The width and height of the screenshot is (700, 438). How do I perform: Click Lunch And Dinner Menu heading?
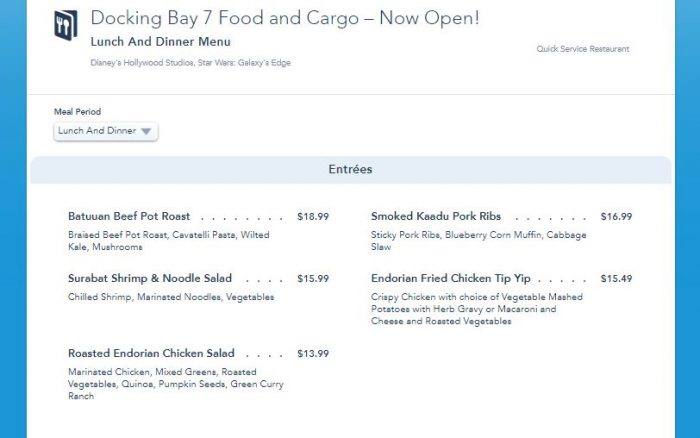click(x=161, y=42)
